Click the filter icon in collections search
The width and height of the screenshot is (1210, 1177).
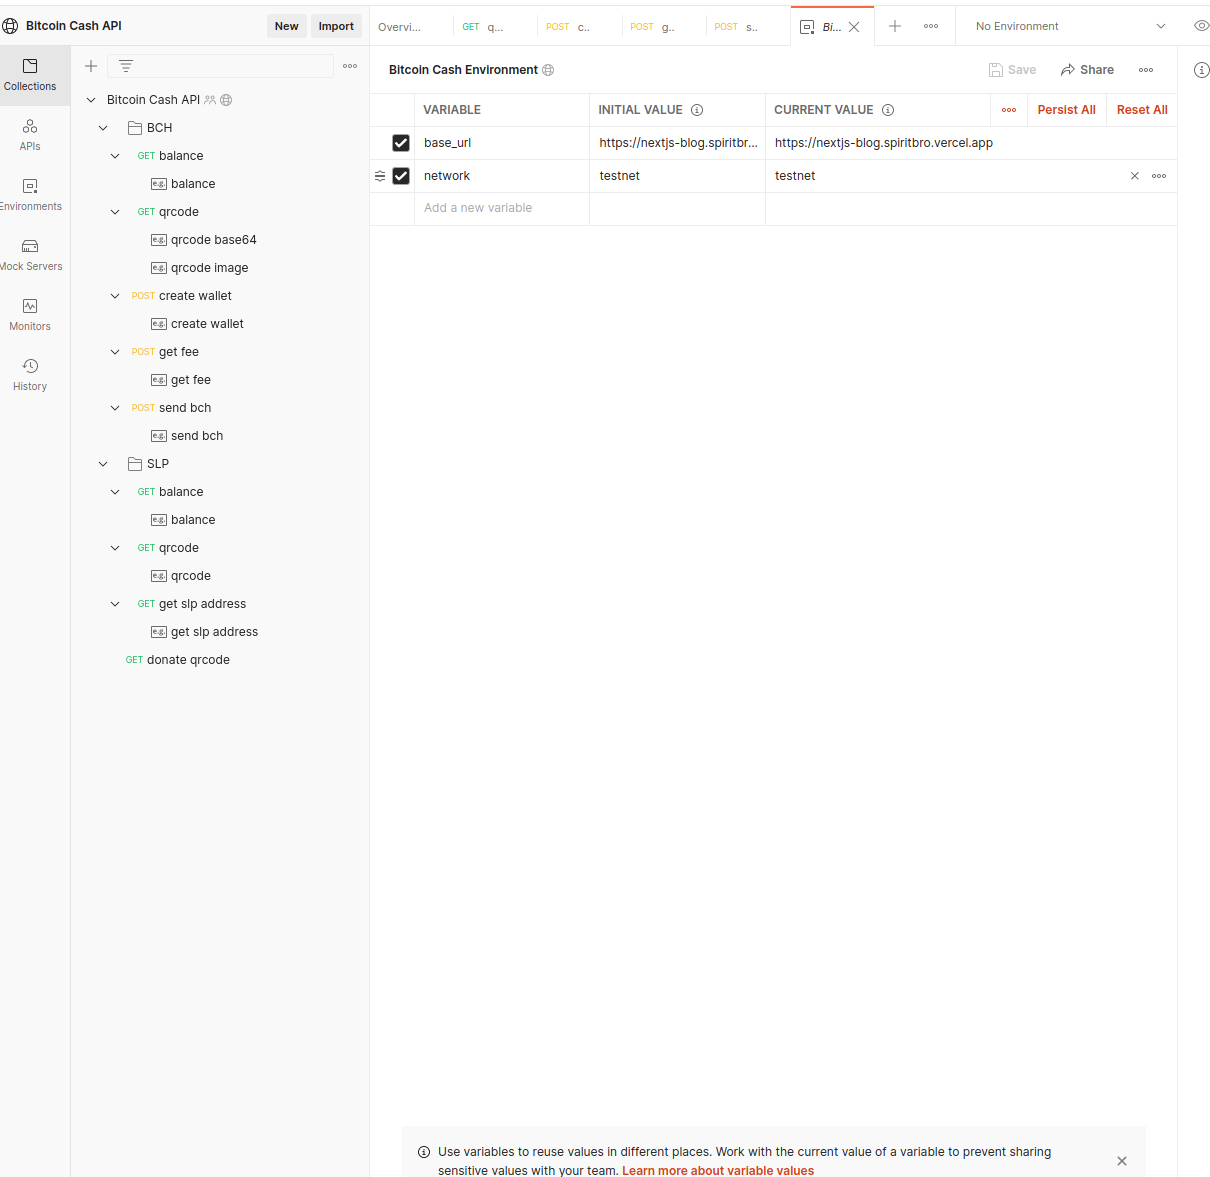126,66
